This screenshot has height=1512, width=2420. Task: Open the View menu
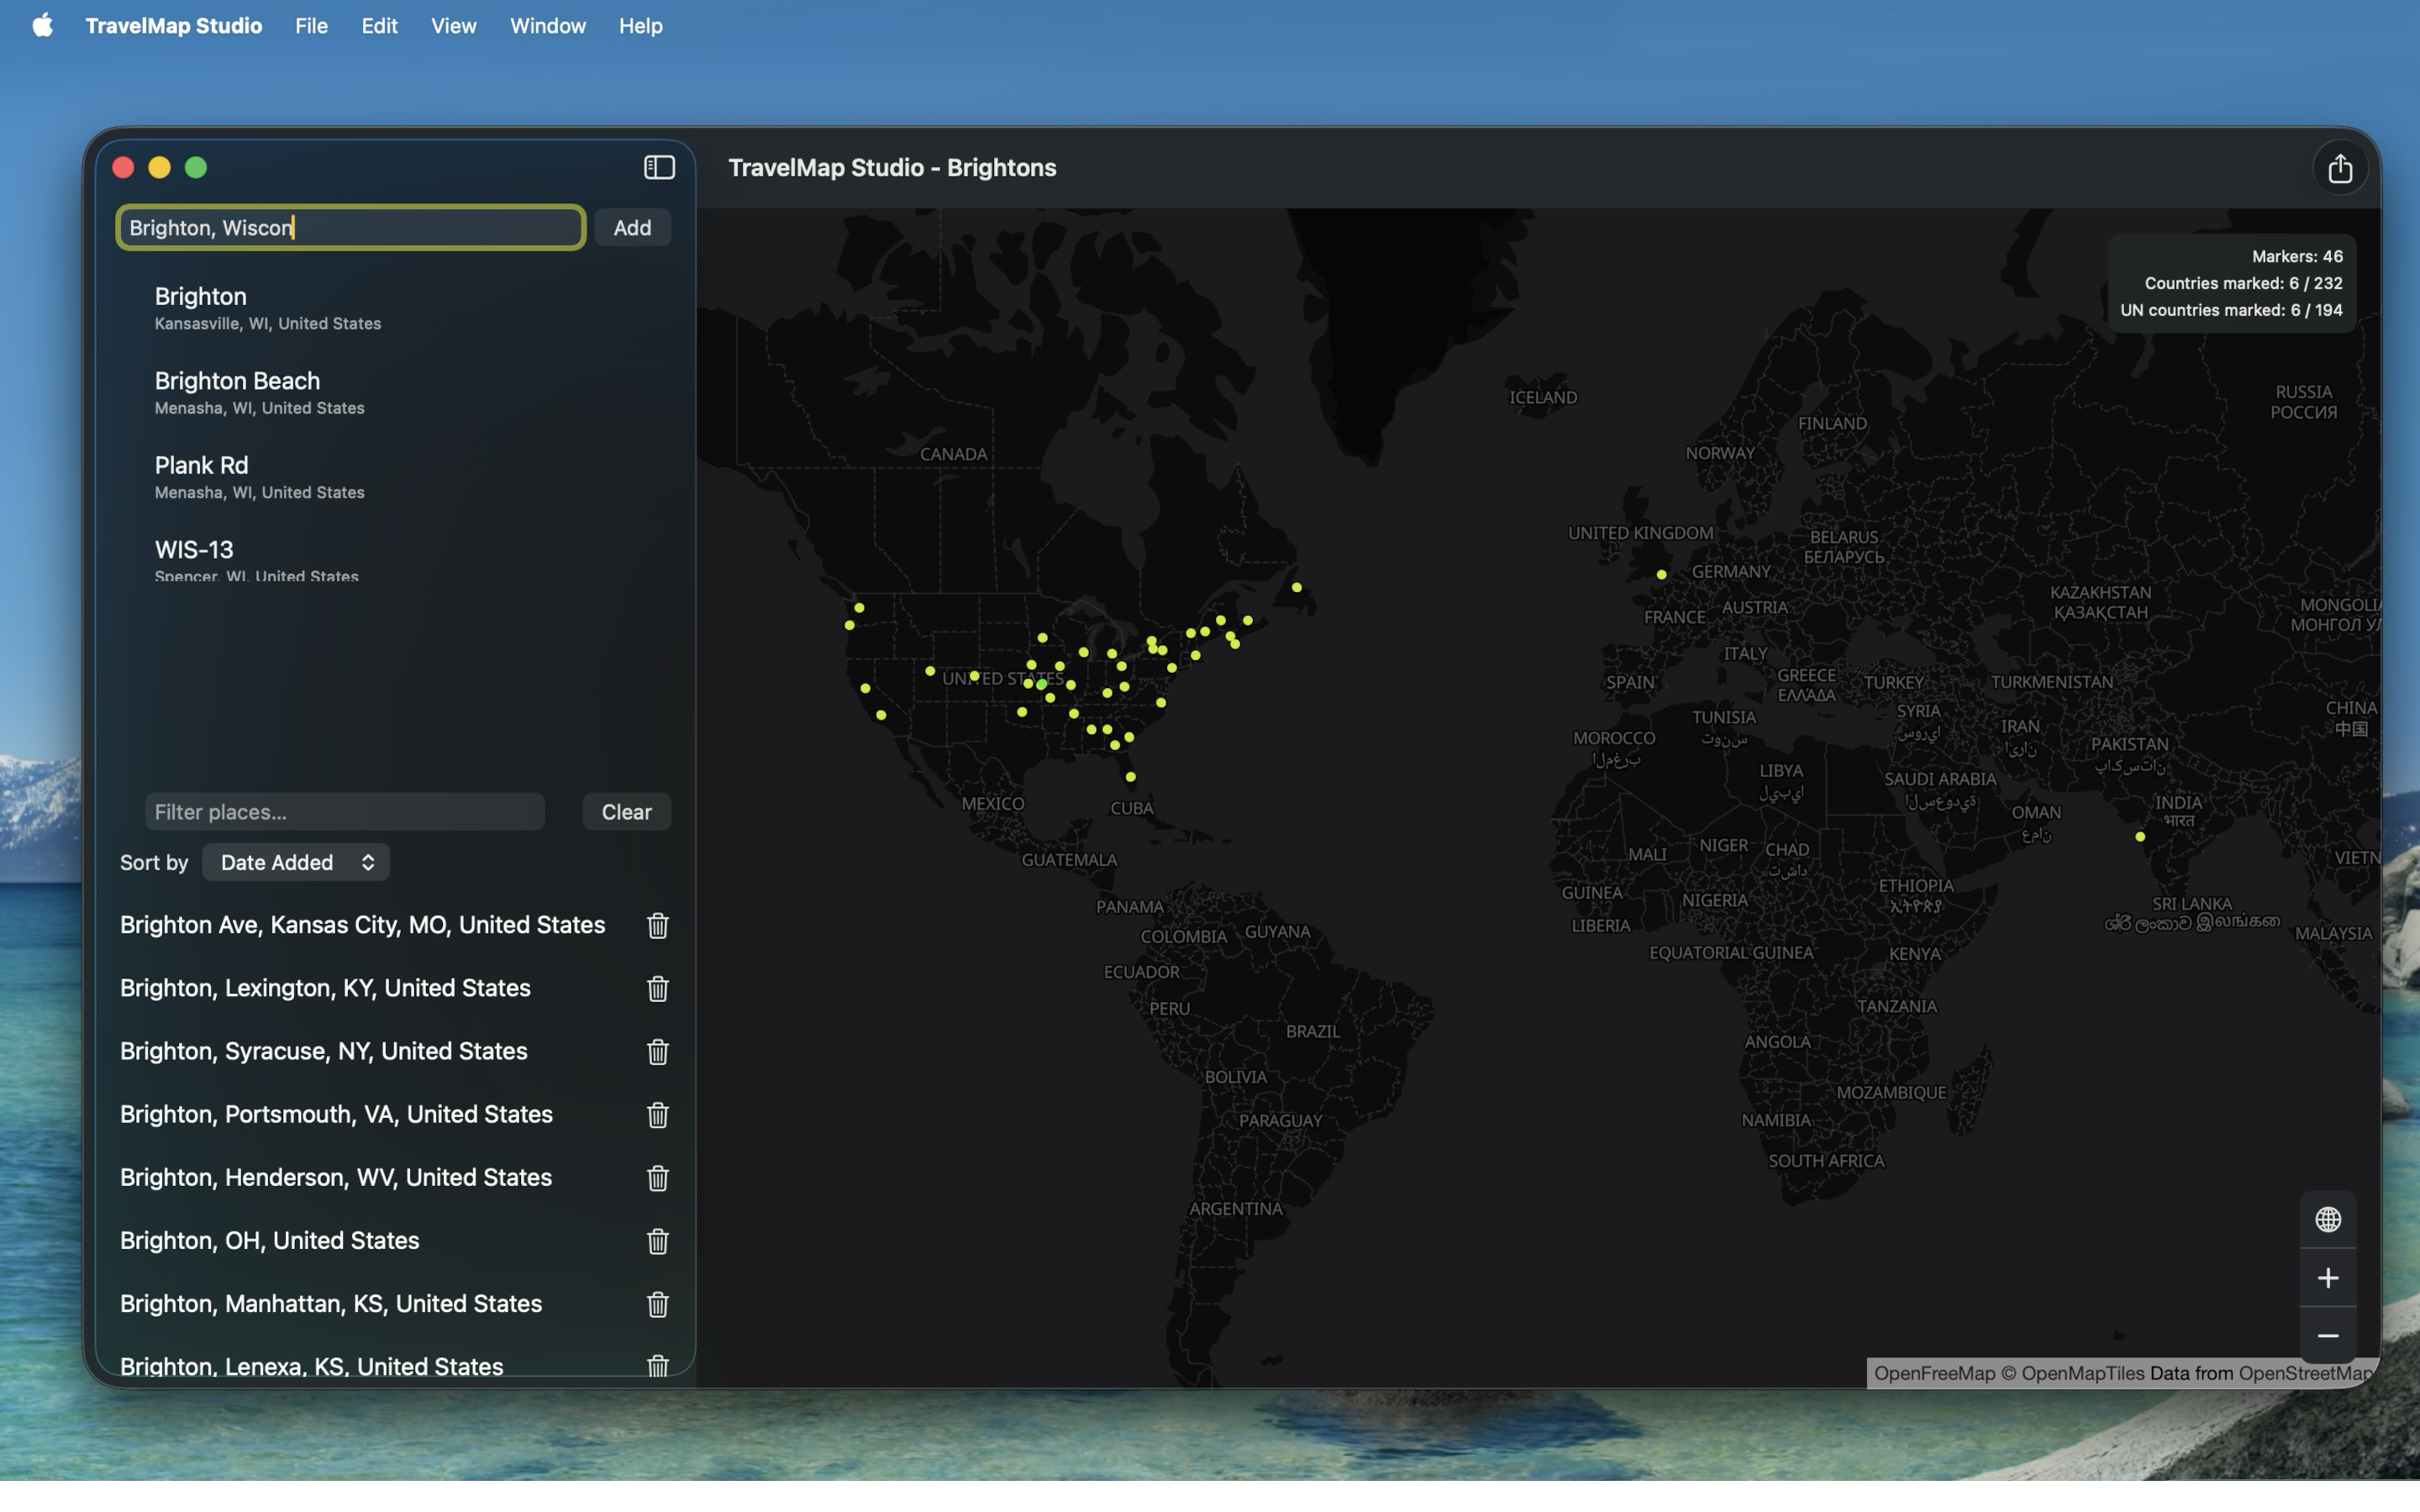coord(453,26)
